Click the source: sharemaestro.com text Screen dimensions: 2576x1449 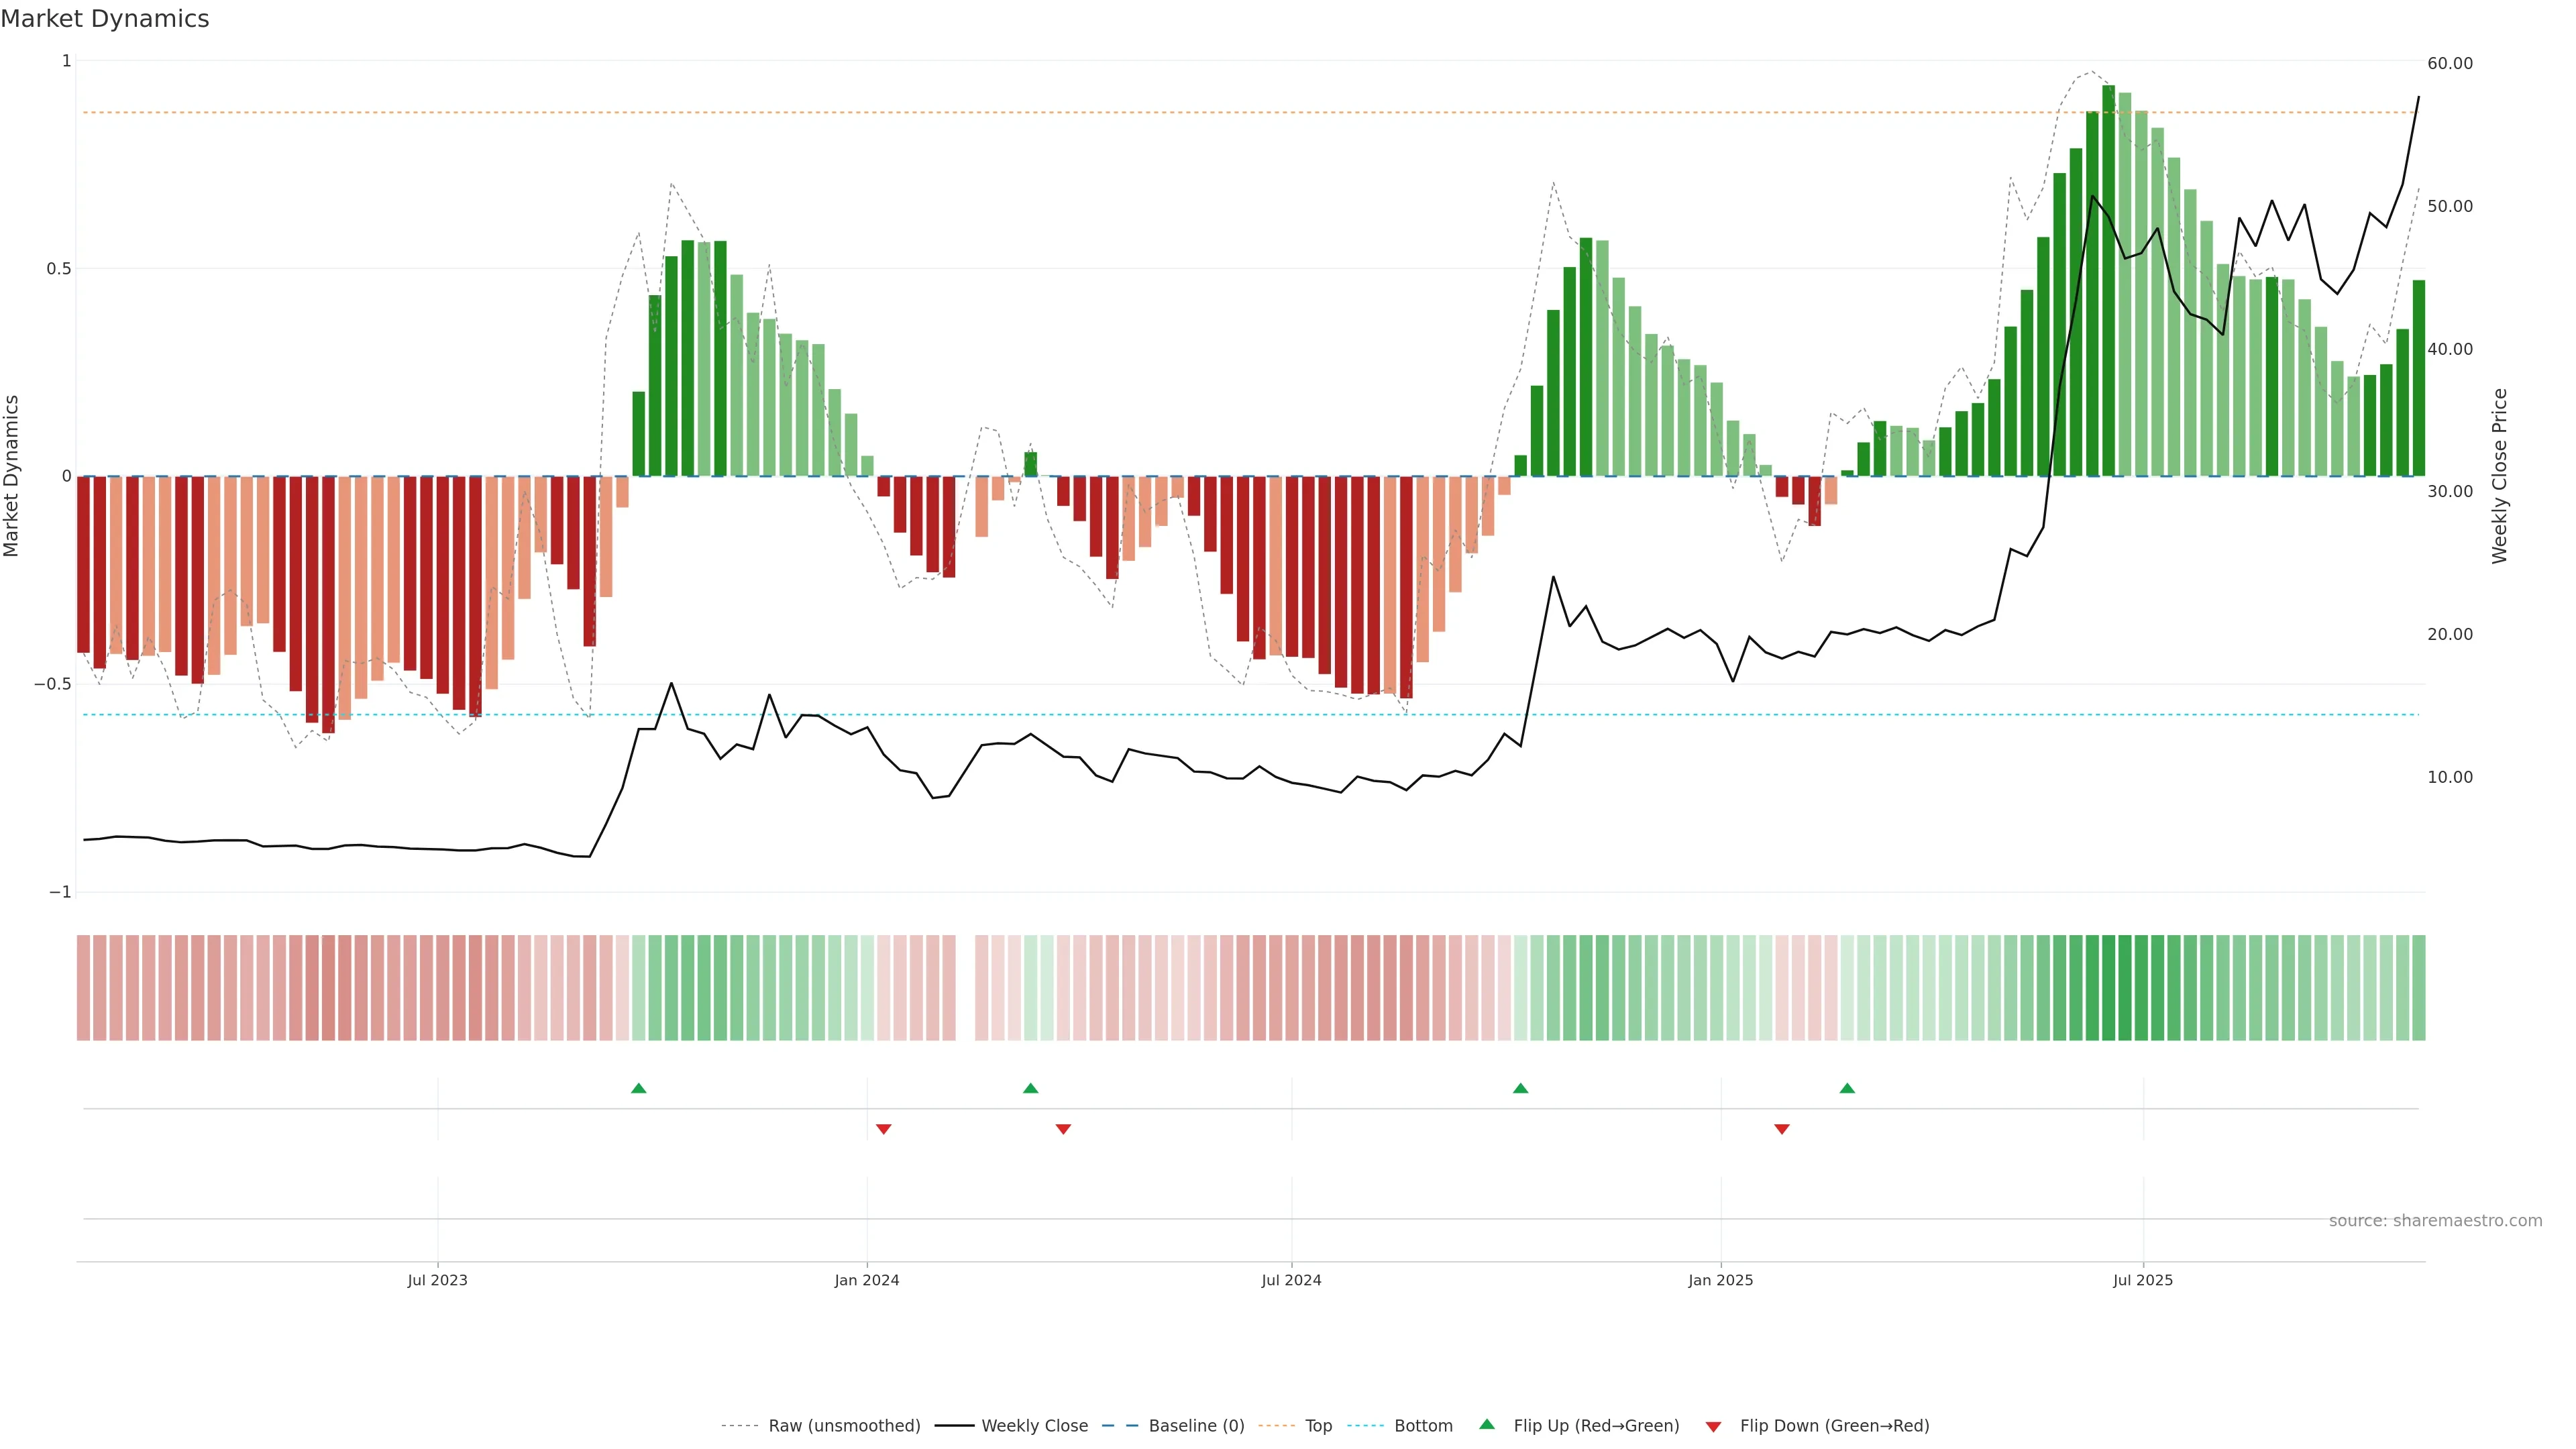pos(2435,1221)
